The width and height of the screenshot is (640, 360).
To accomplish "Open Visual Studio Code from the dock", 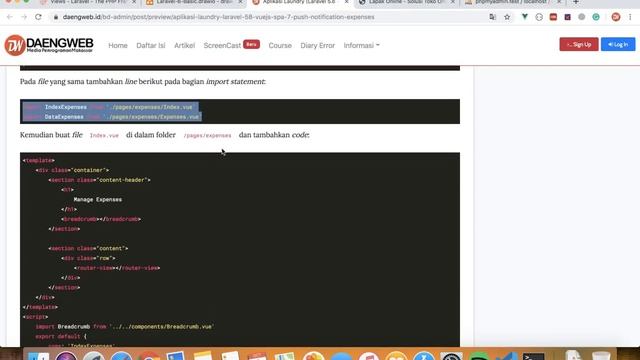I will pyautogui.click(x=506, y=356).
